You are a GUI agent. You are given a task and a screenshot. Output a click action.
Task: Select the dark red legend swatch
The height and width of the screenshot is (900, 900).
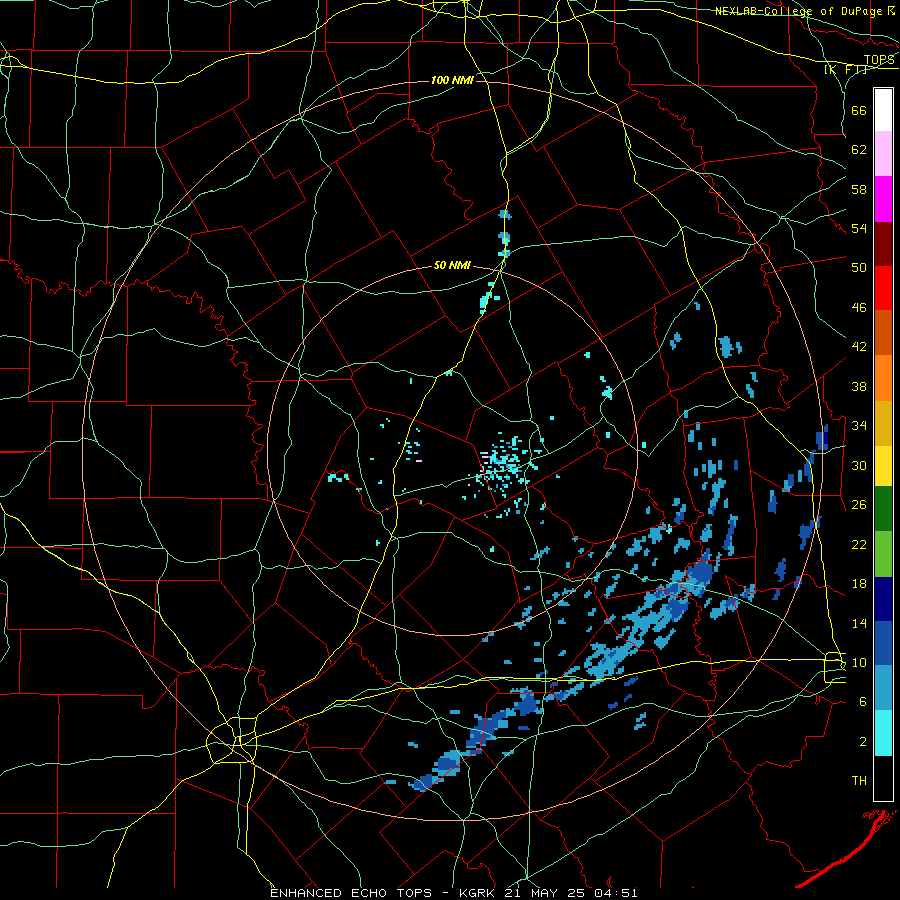(883, 244)
